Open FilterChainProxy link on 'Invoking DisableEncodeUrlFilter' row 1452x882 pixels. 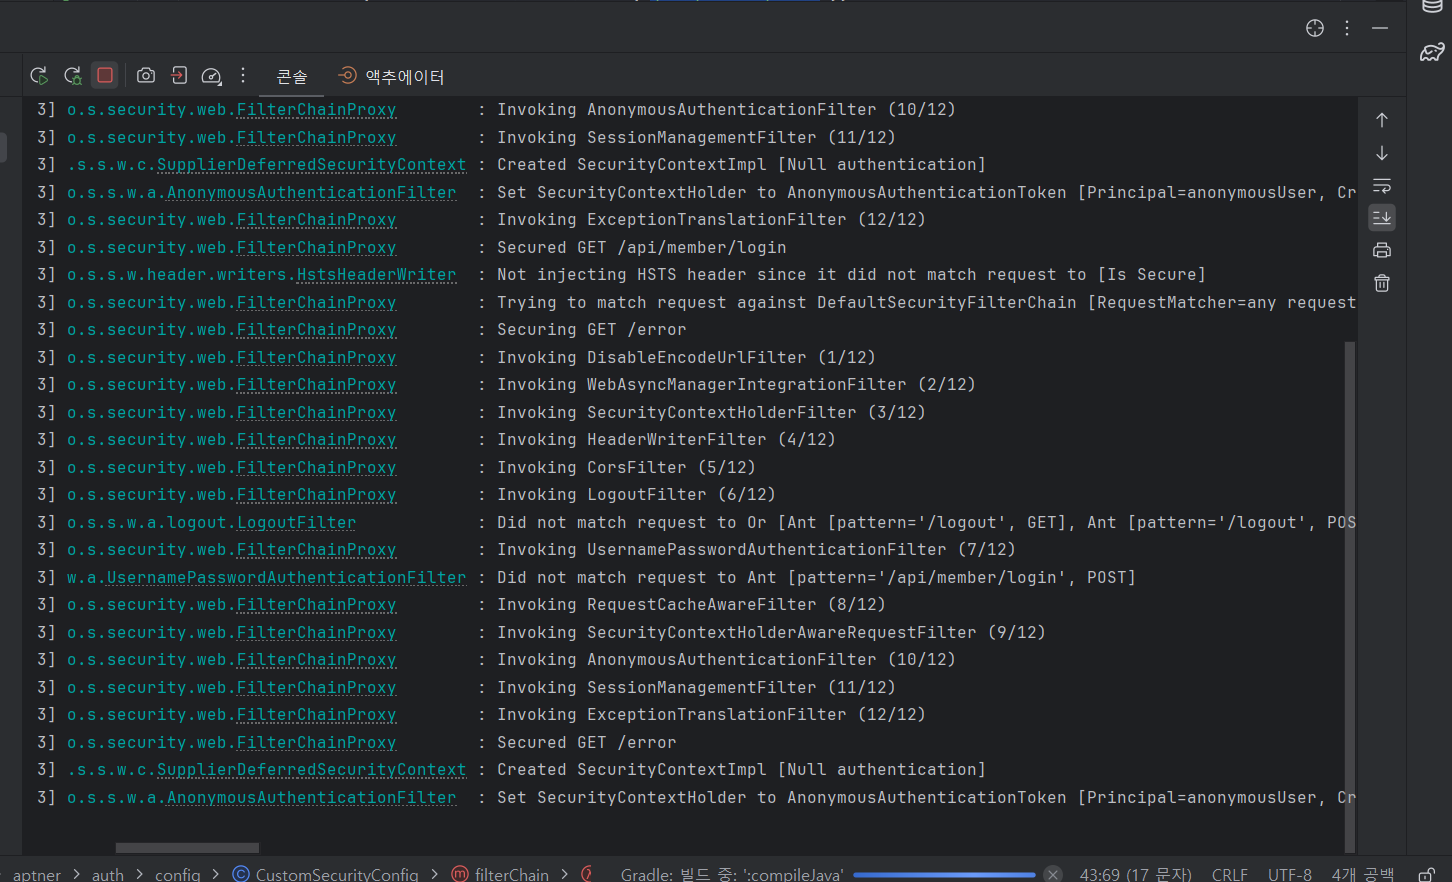[316, 357]
